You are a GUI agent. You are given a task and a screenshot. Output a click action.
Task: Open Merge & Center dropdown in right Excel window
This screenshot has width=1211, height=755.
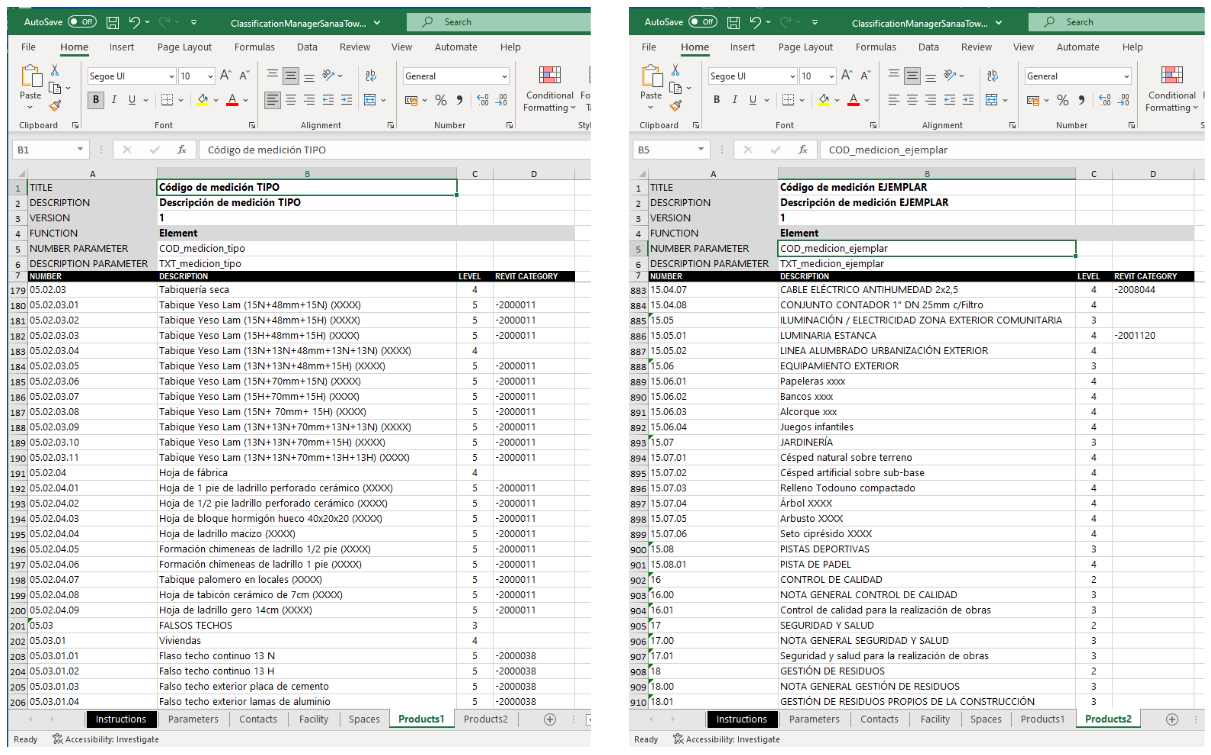pos(1005,100)
